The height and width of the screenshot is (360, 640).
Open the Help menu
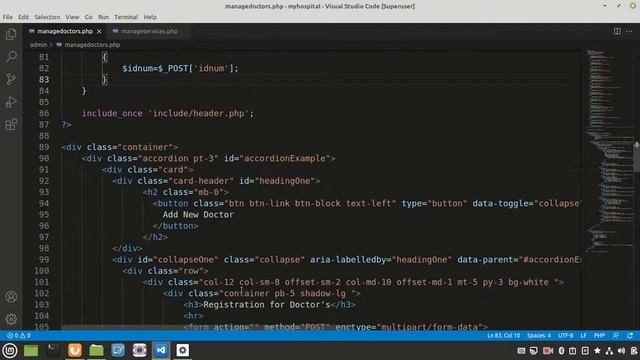click(150, 17)
